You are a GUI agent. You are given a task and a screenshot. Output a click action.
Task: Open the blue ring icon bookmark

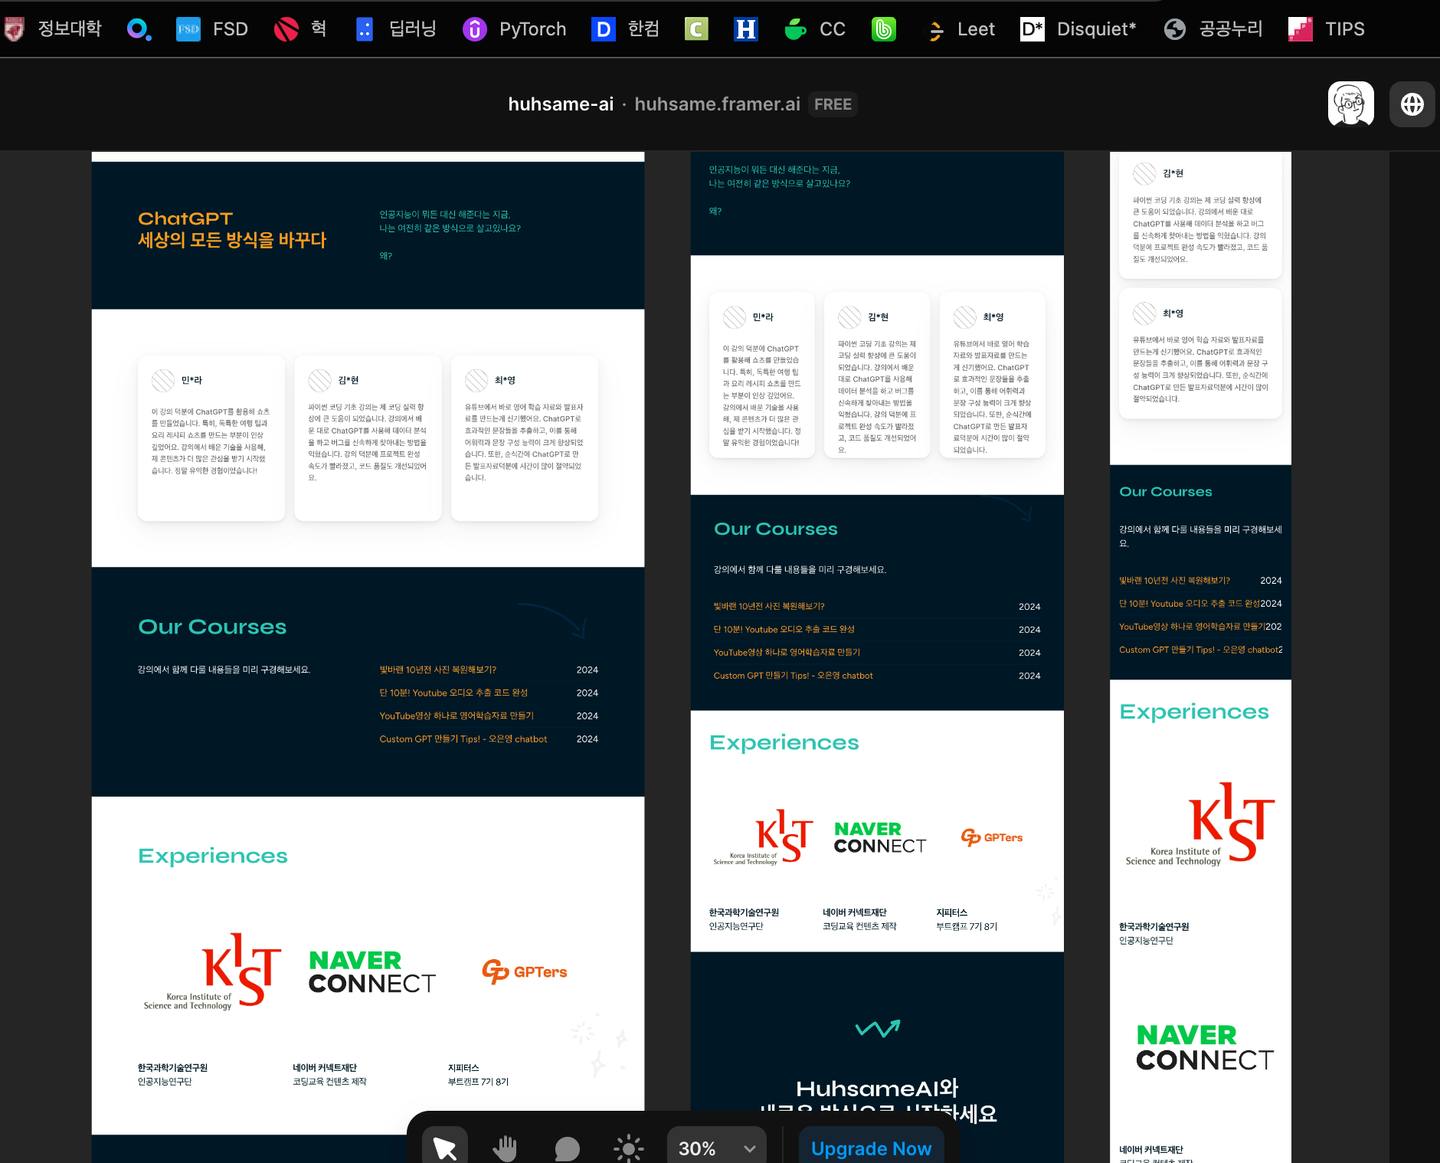pyautogui.click(x=139, y=29)
